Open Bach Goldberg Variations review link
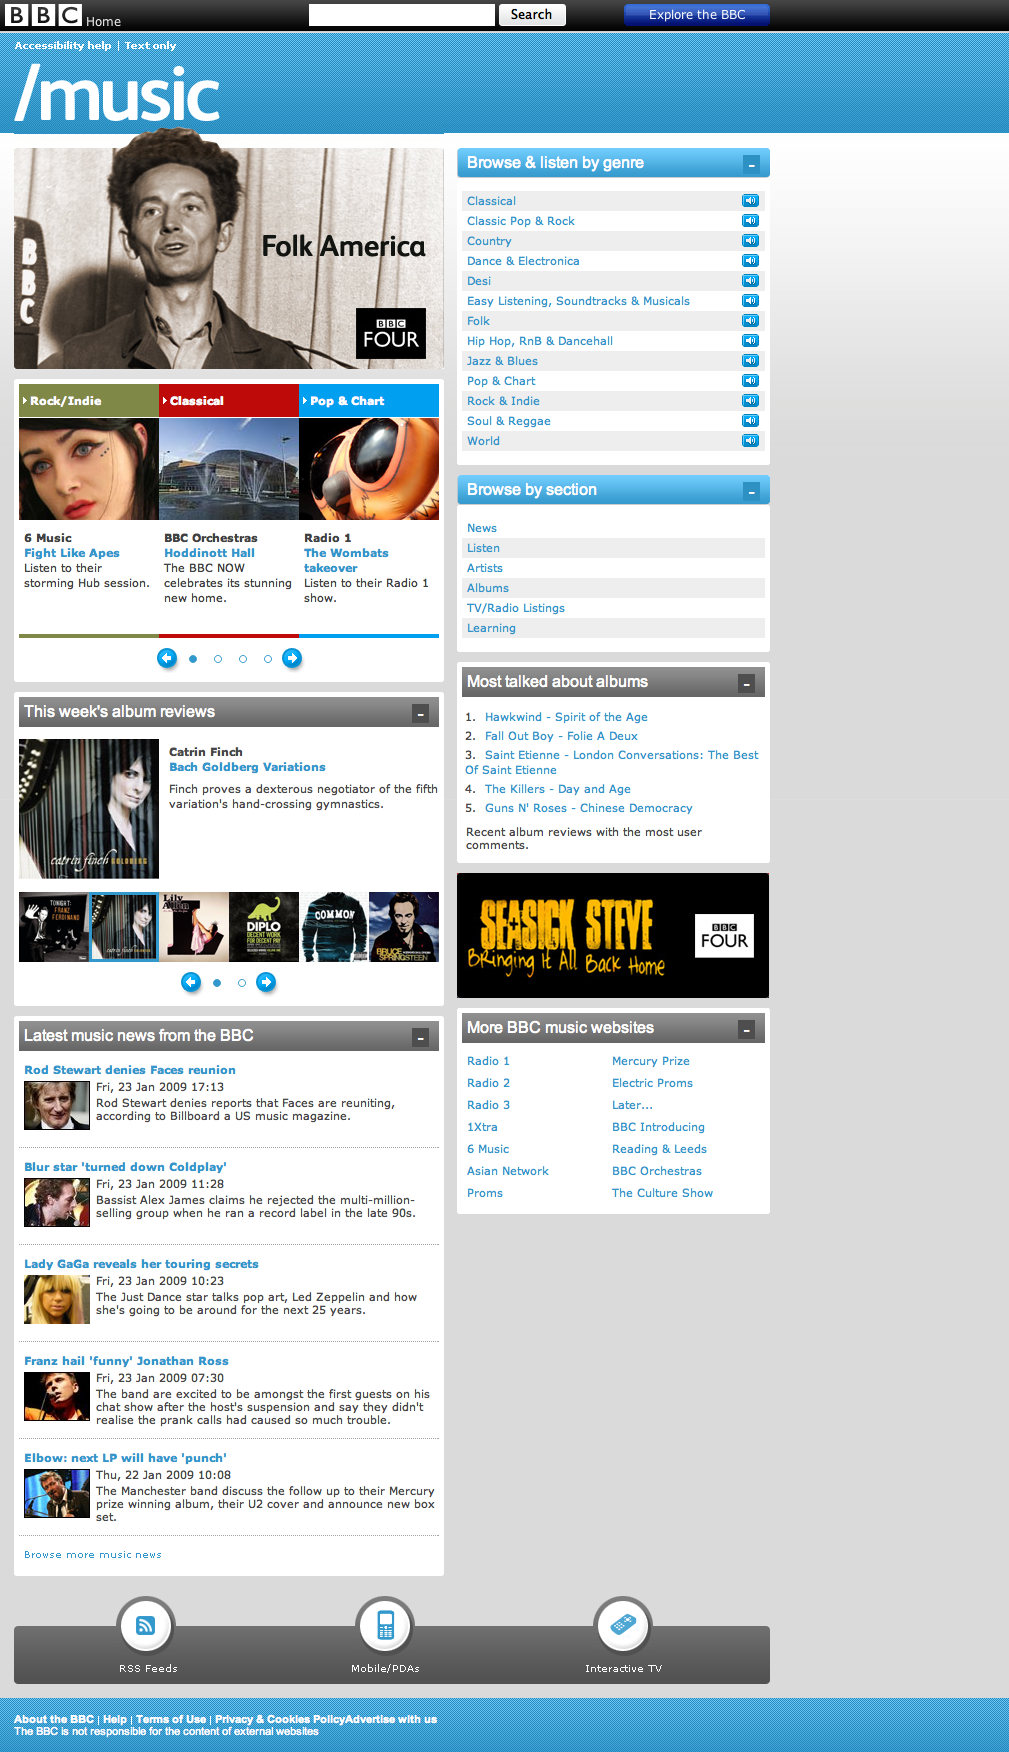1009x1752 pixels. tap(247, 767)
